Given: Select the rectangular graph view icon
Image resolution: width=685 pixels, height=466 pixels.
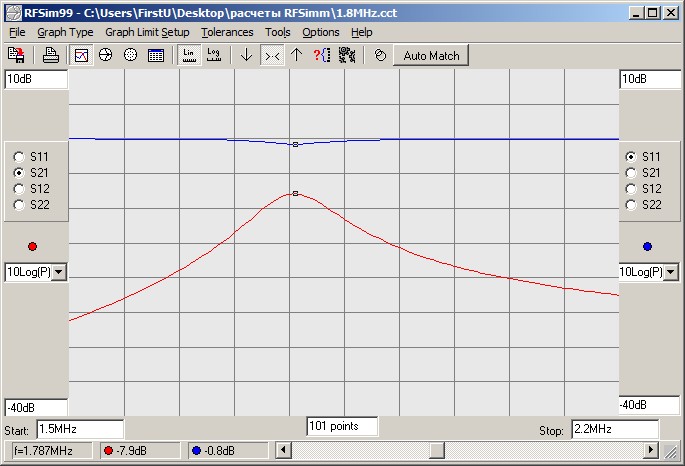Looking at the screenshot, I should [x=81, y=55].
